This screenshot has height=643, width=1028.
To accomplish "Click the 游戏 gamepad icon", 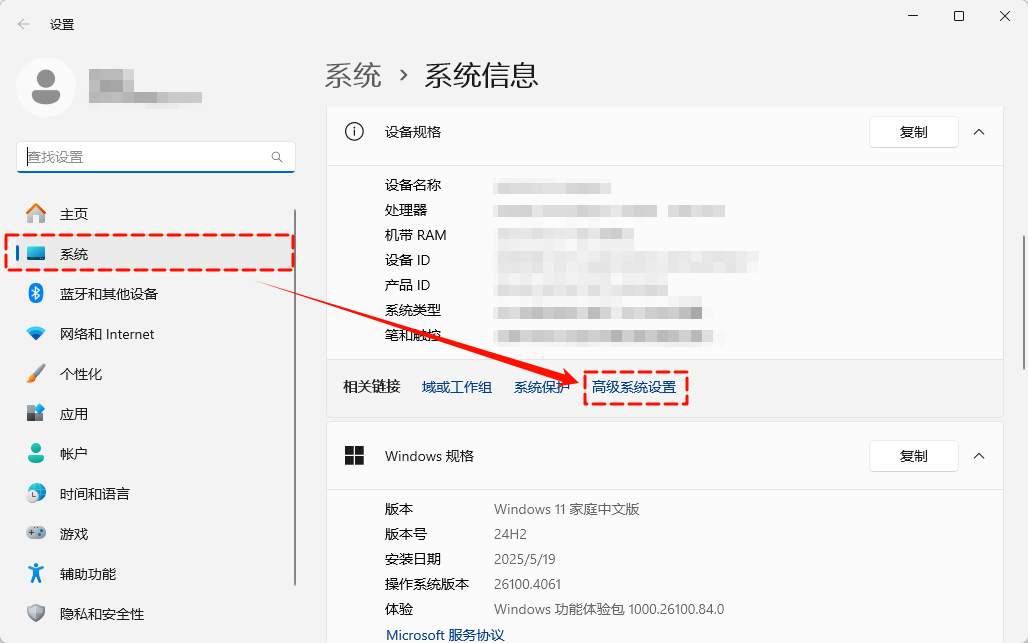I will click(36, 534).
